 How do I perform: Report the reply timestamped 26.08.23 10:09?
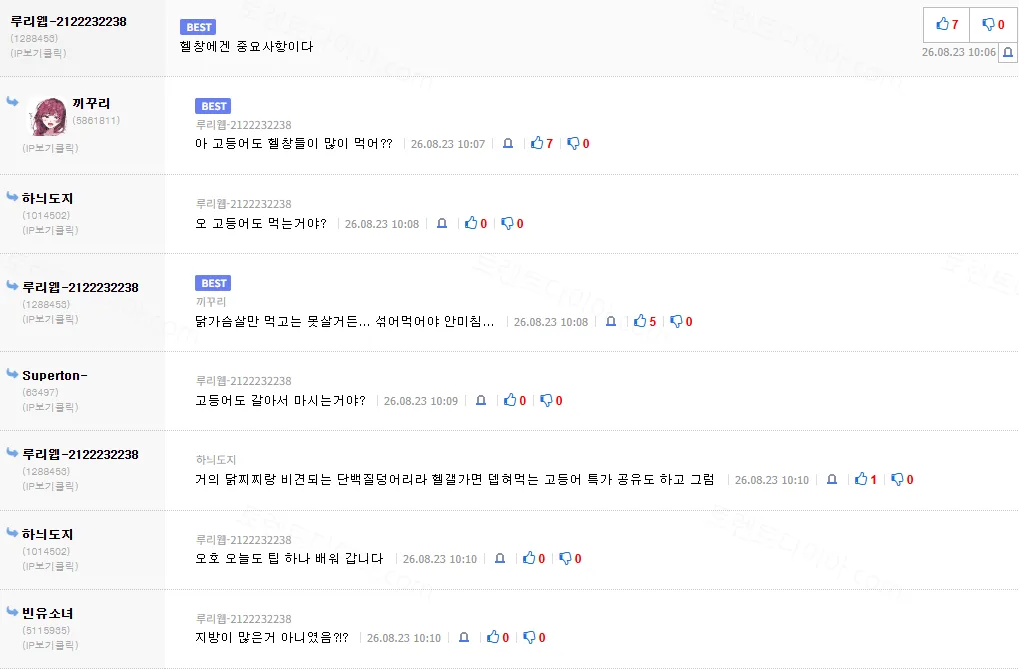[x=481, y=400]
